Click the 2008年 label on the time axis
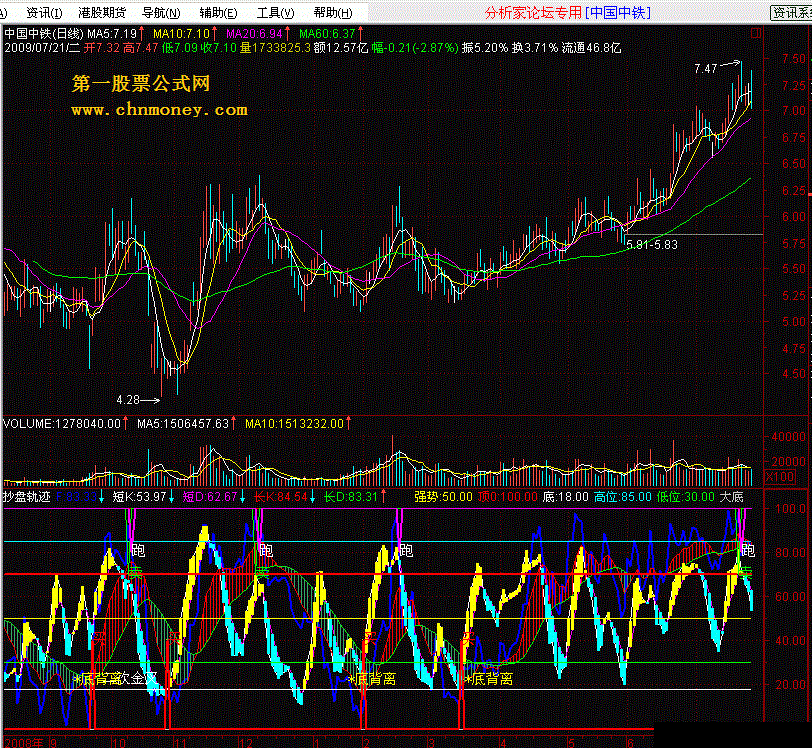Image resolution: width=812 pixels, height=748 pixels. [24, 743]
